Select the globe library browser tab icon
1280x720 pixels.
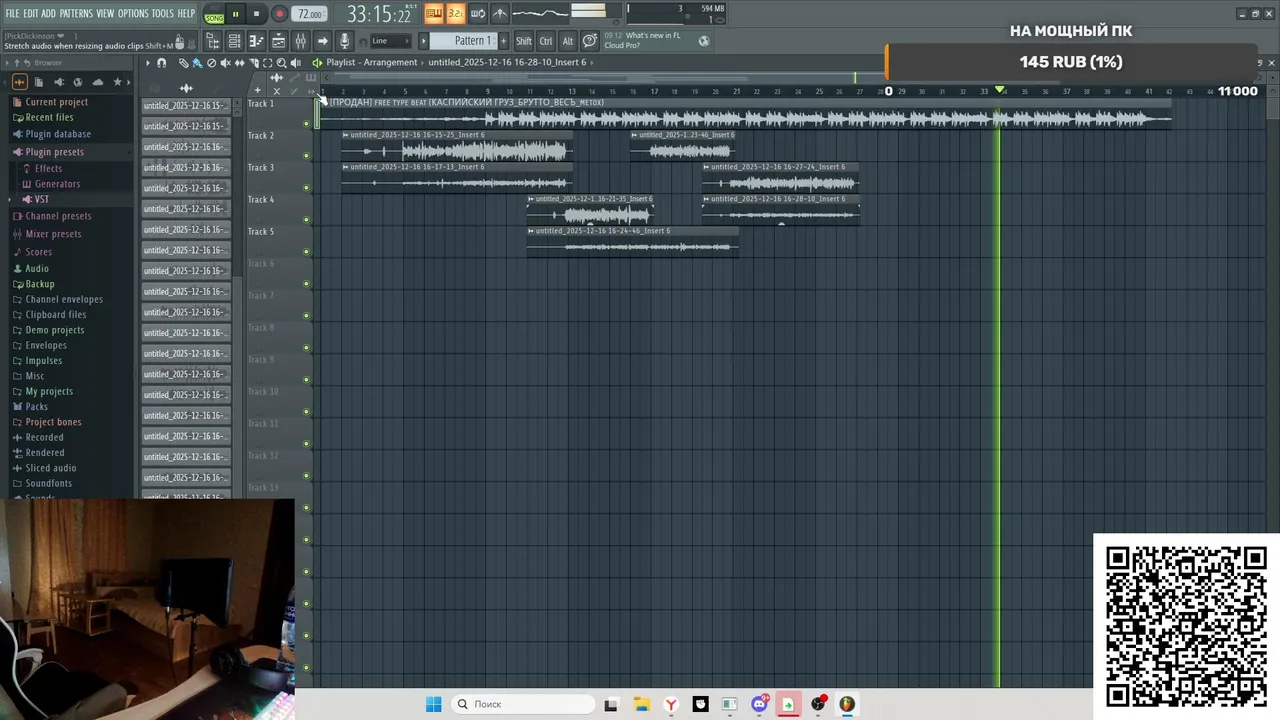[x=78, y=82]
